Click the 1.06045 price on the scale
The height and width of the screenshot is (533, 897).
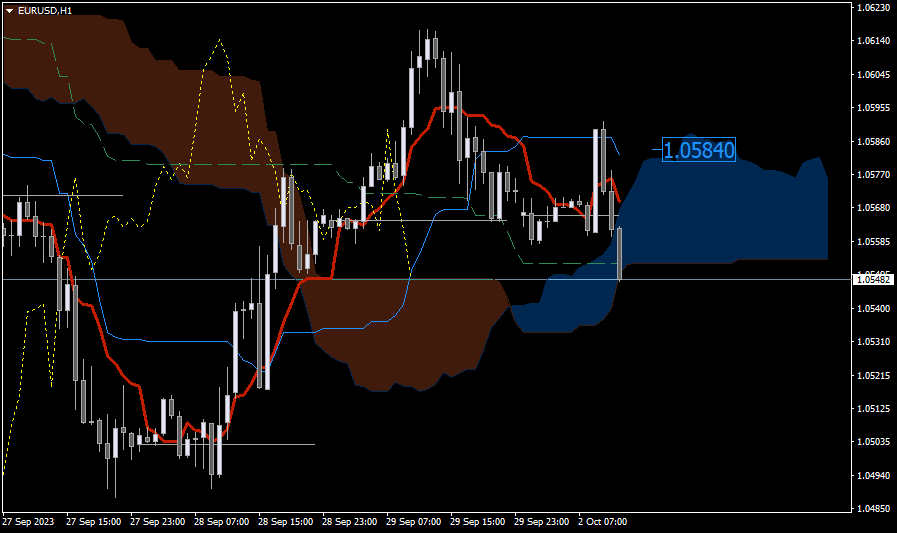pyautogui.click(x=873, y=74)
